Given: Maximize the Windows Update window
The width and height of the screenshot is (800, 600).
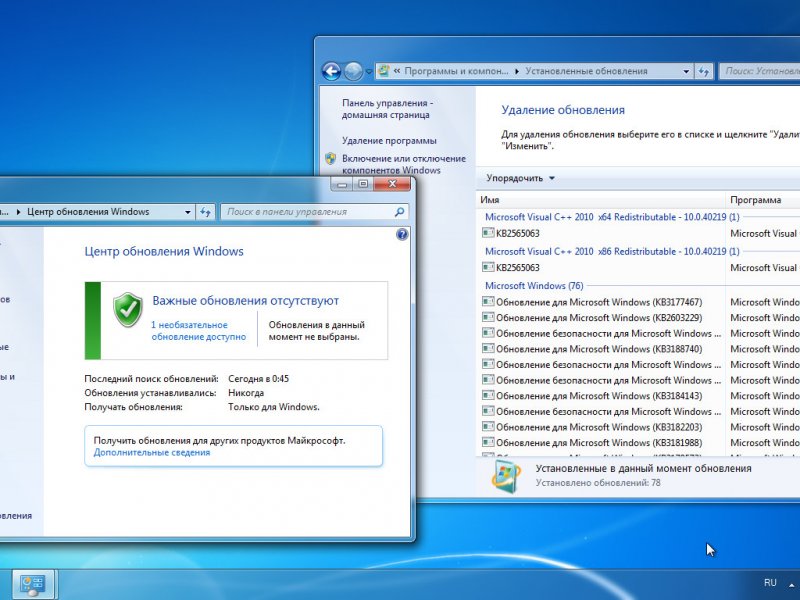Looking at the screenshot, I should coord(363,184).
